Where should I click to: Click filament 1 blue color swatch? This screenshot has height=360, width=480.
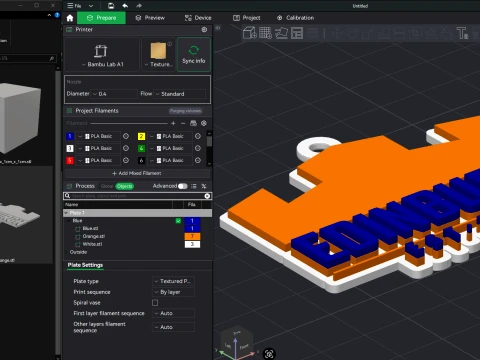coord(70,136)
